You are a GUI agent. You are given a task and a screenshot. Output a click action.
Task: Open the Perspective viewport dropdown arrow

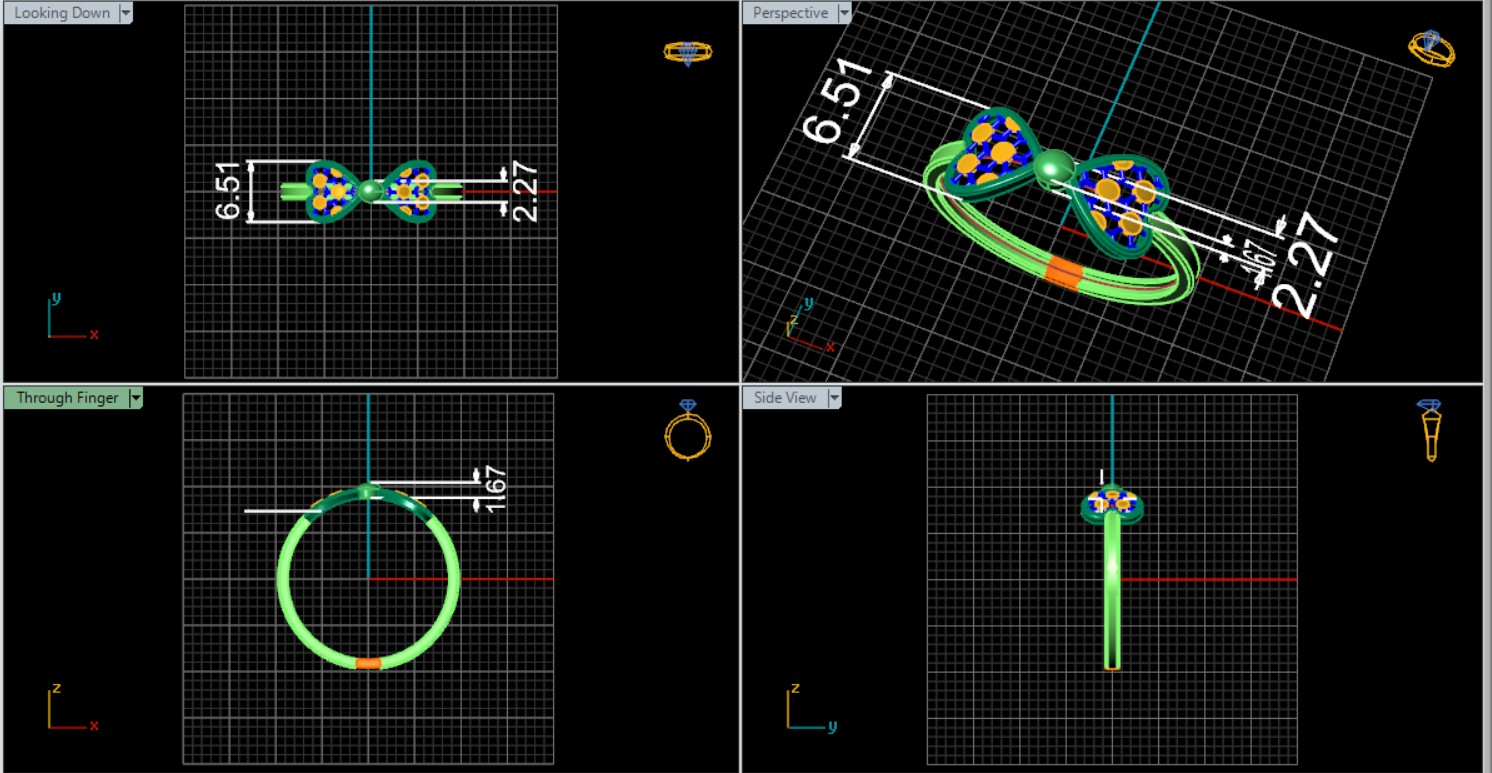pyautogui.click(x=844, y=13)
